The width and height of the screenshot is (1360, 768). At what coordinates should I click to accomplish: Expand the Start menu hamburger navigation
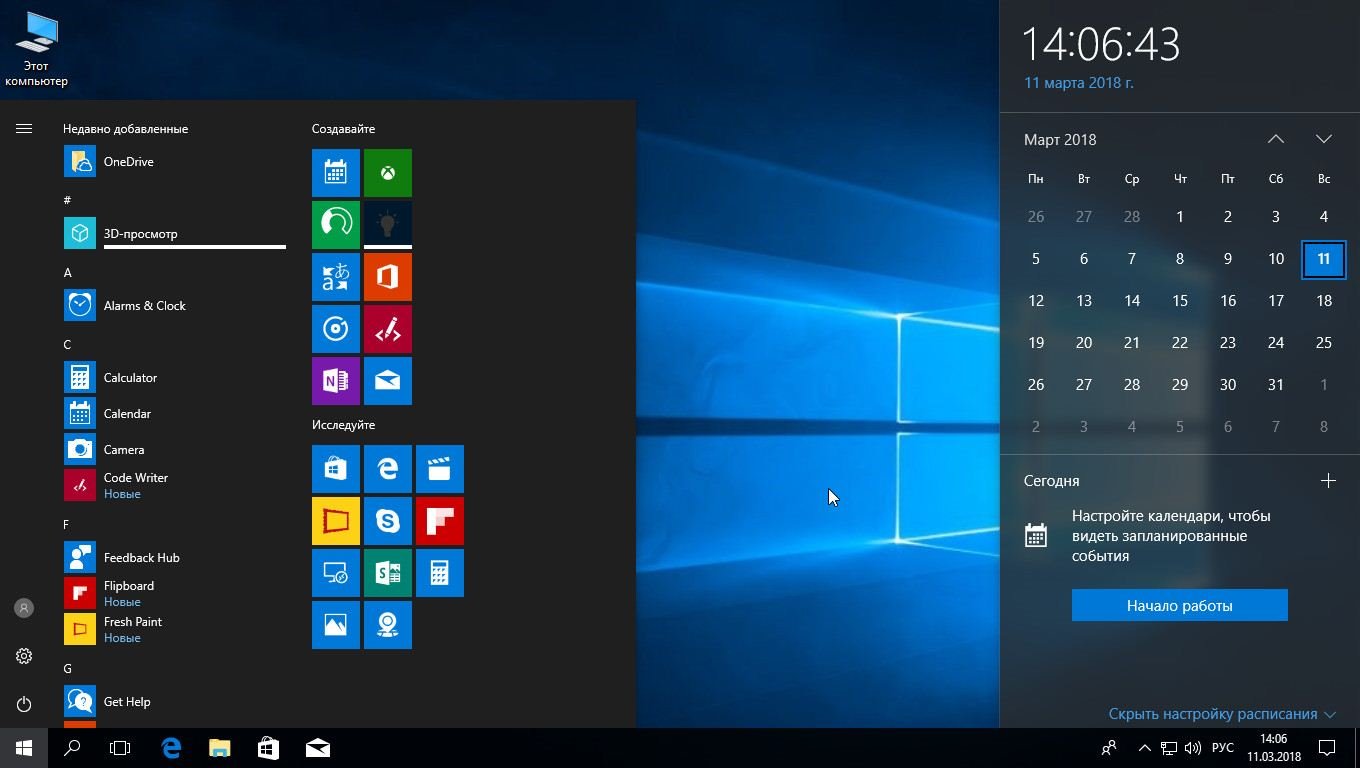tap(24, 128)
